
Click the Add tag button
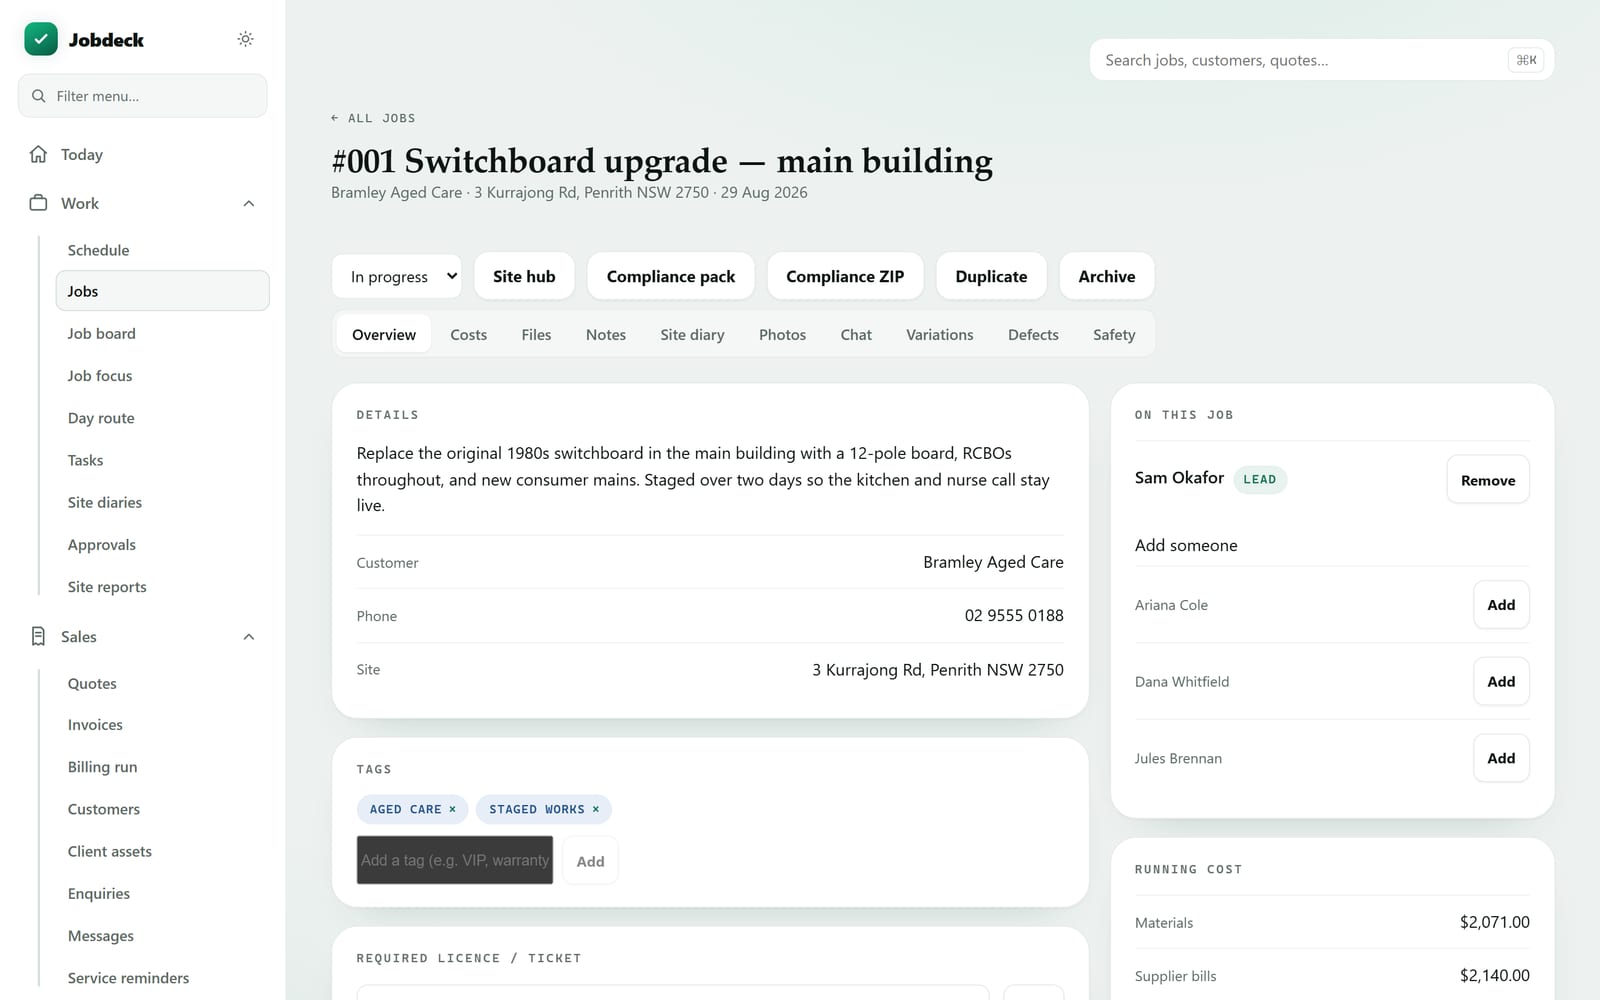[590, 861]
